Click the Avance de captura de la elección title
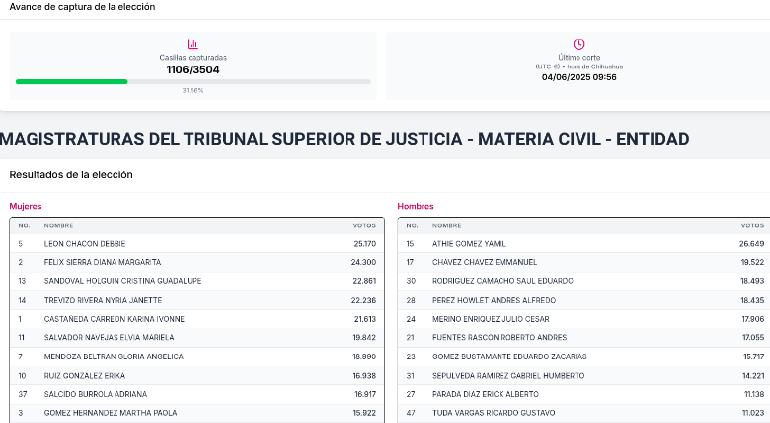The image size is (770, 423). point(82,7)
